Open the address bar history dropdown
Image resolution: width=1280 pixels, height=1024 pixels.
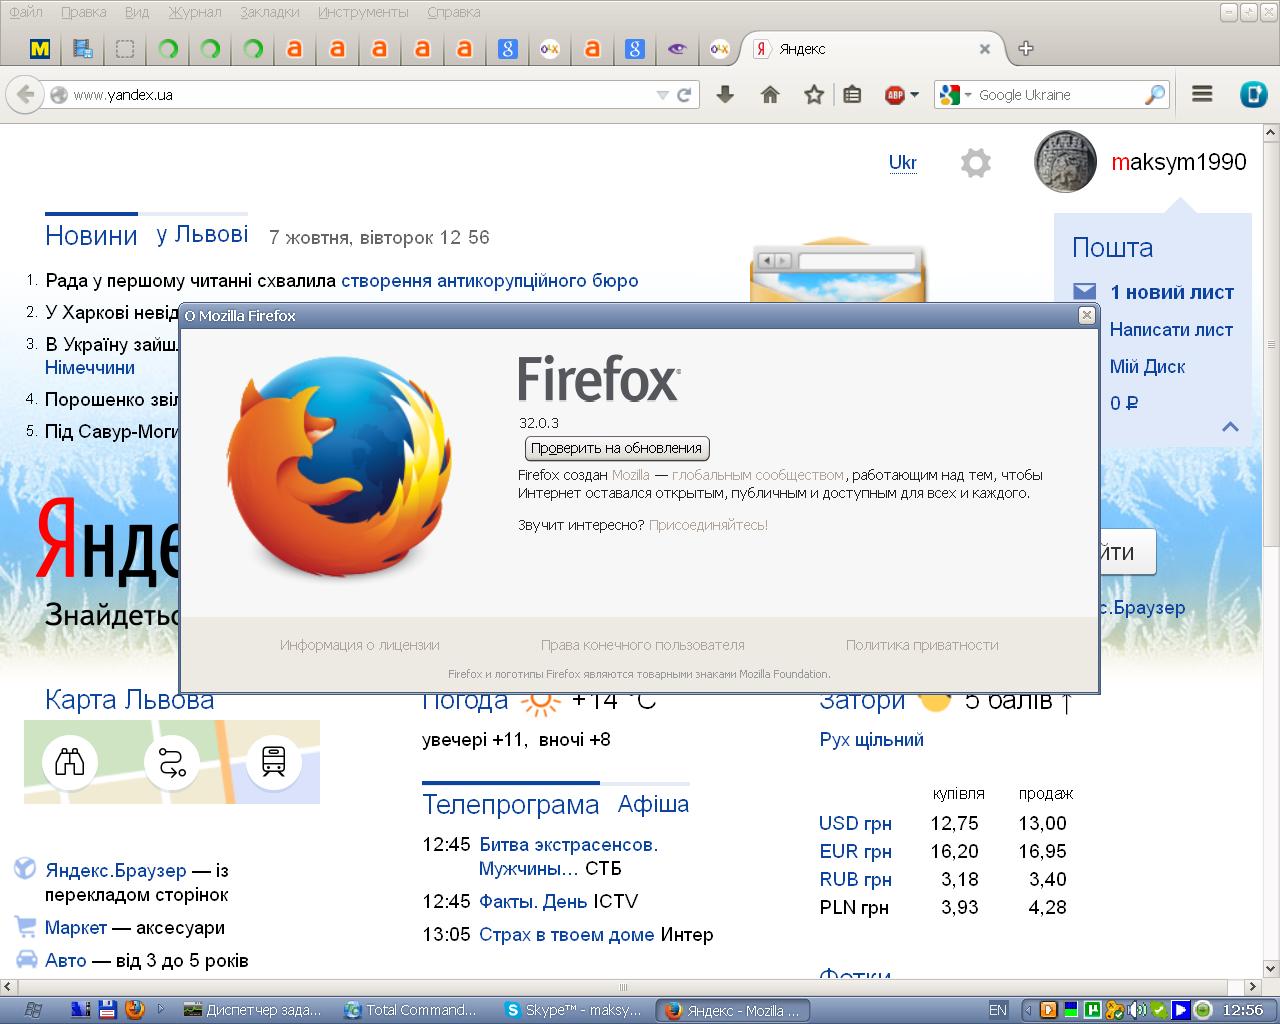(661, 95)
